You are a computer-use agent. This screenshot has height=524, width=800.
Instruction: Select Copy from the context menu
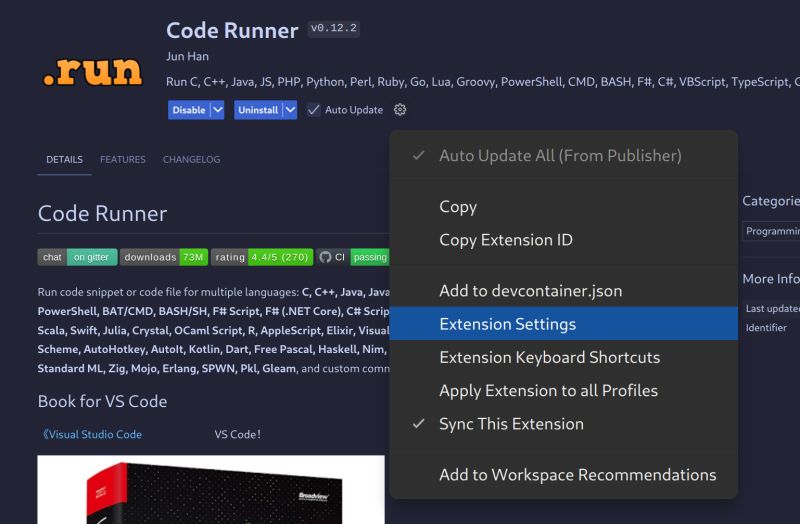563,207
